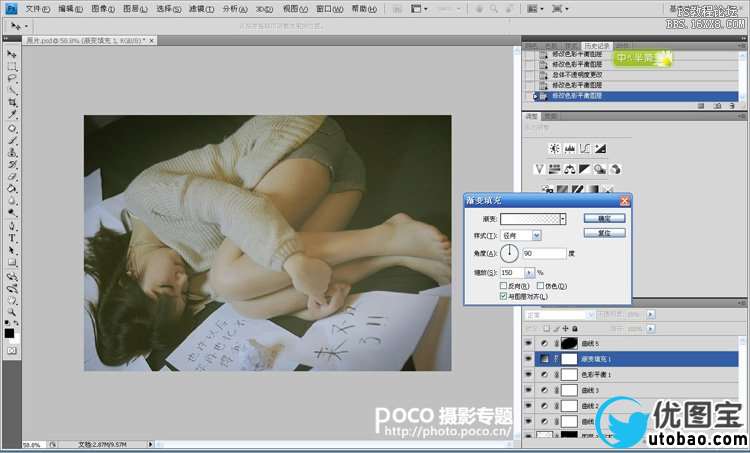Image resolution: width=750 pixels, height=453 pixels.
Task: Click 复位 (Reset) in gradient fill dialog
Action: click(605, 233)
